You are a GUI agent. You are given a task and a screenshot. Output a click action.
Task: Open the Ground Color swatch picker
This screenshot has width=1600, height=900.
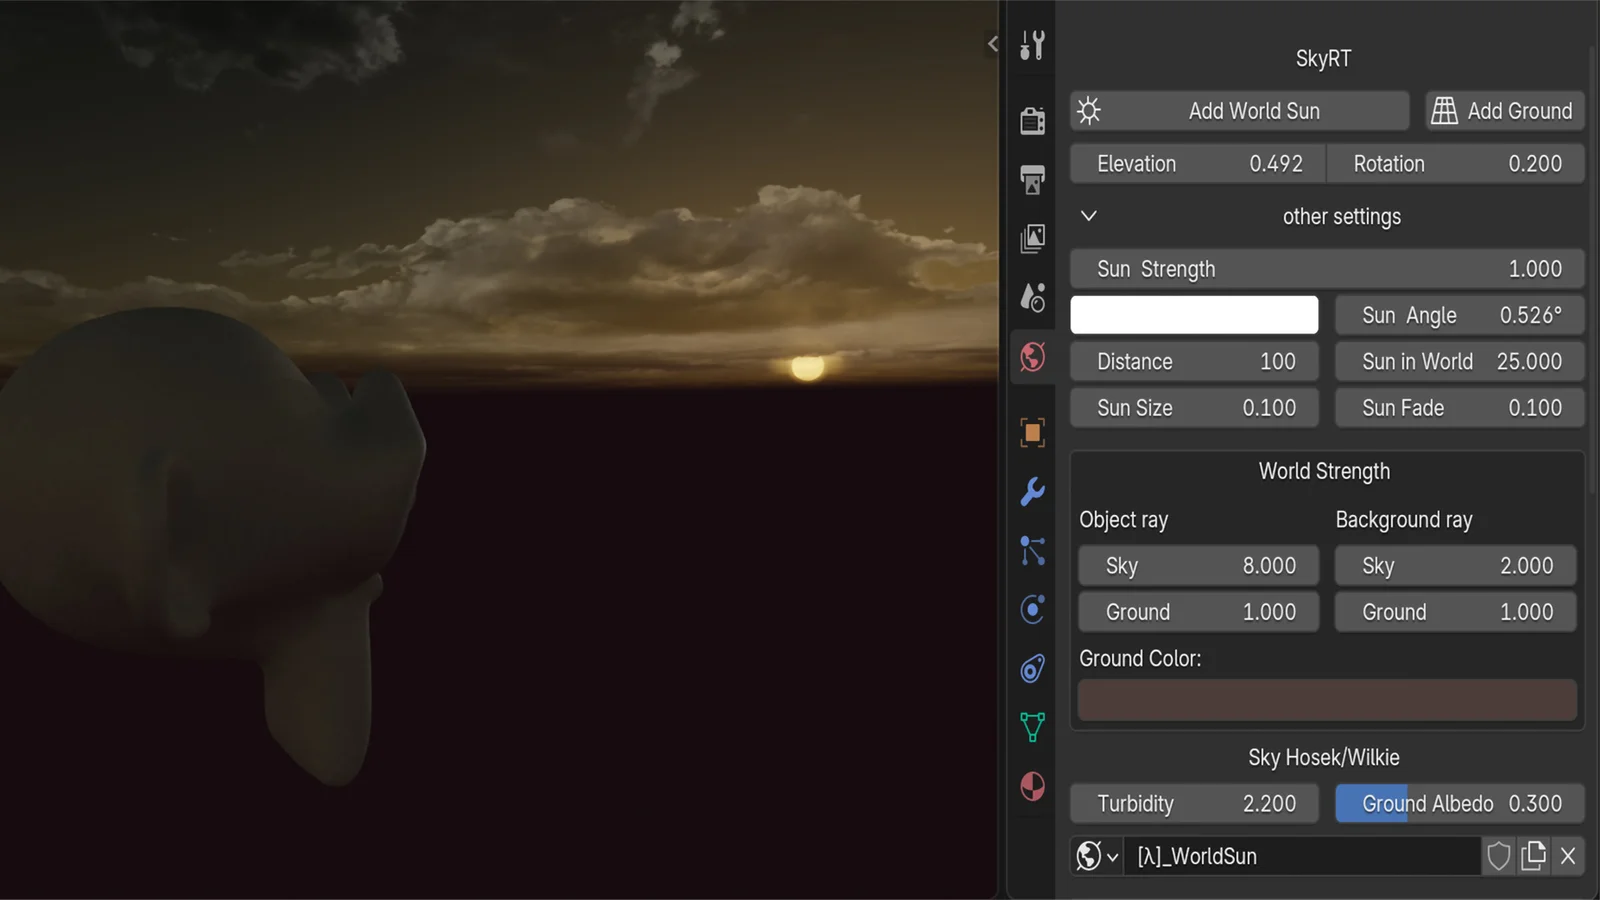tap(1326, 699)
